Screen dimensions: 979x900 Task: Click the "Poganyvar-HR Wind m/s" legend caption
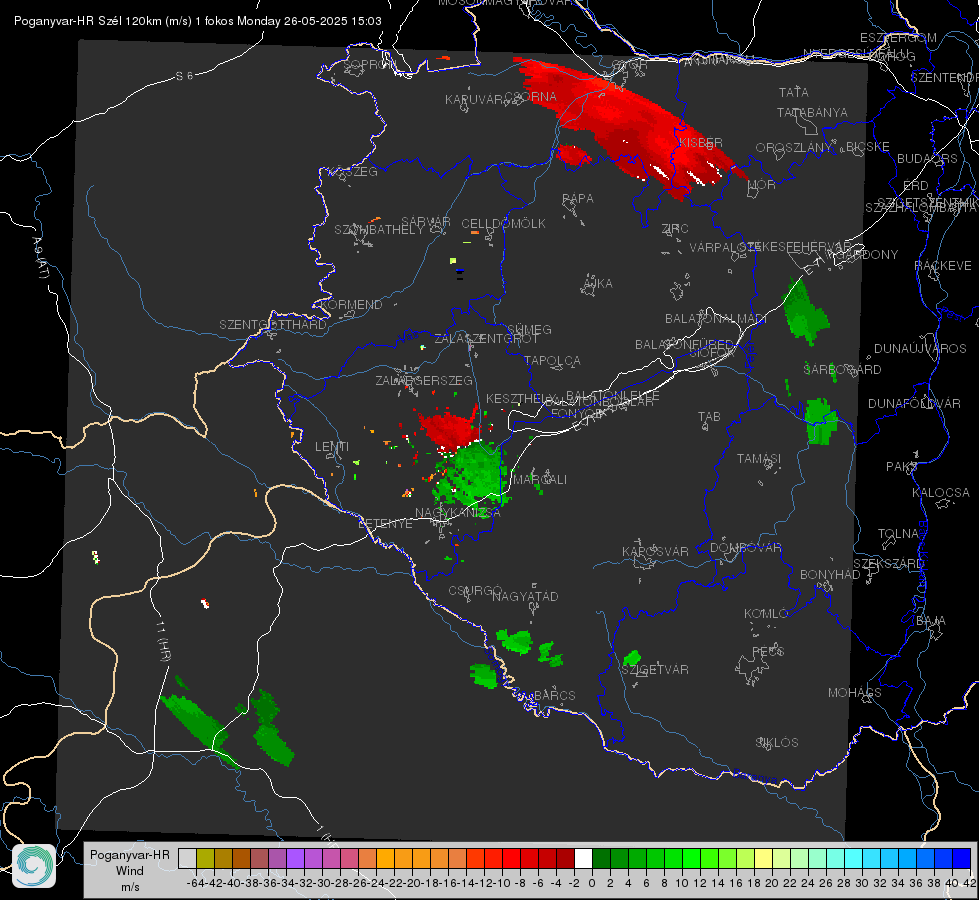point(130,870)
